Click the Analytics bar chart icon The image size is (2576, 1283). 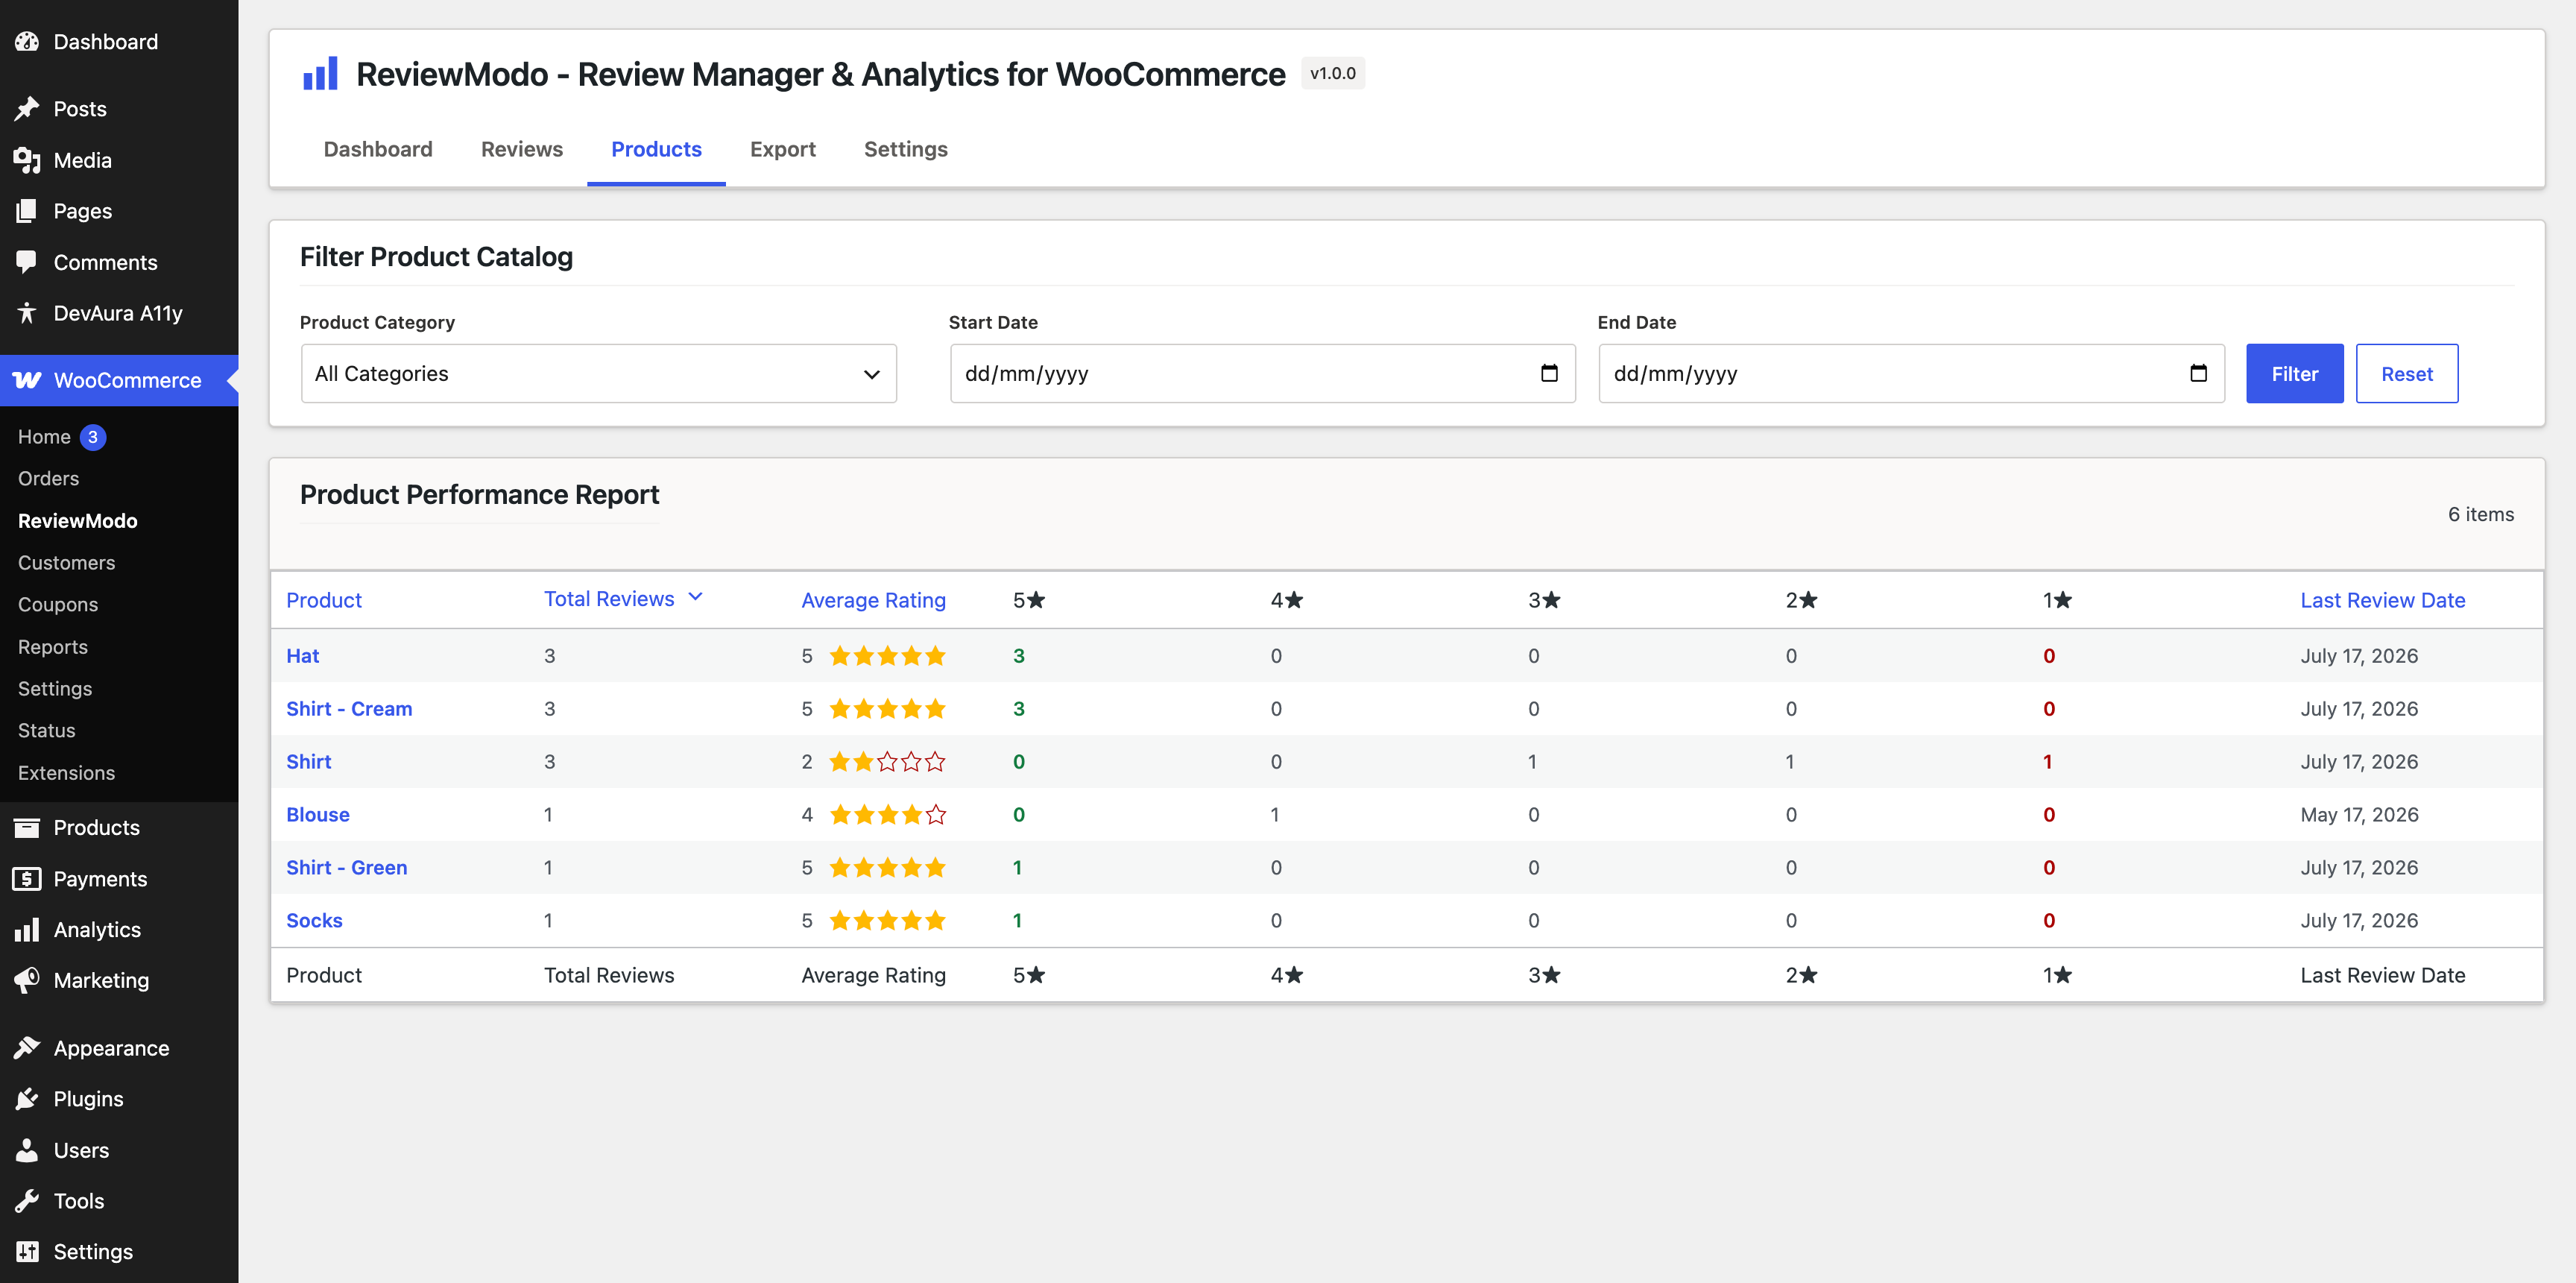pyautogui.click(x=27, y=930)
